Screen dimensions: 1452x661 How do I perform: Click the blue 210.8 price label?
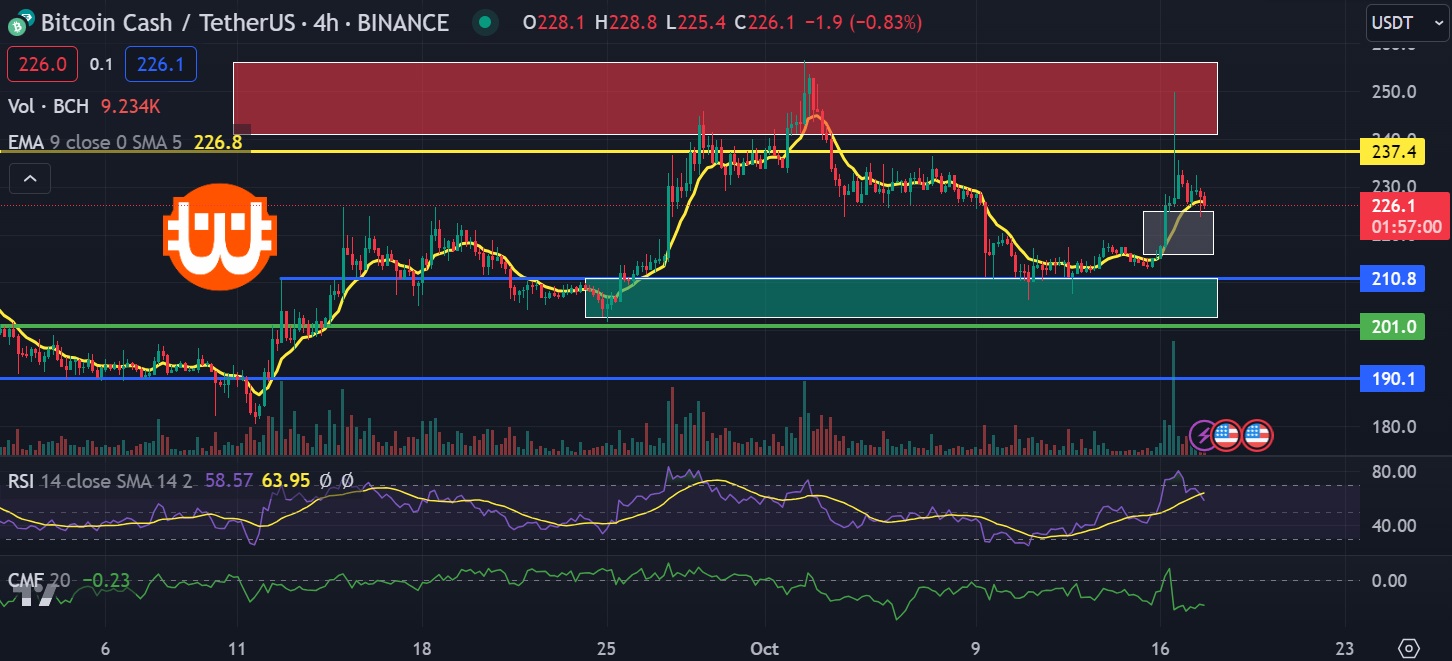[x=1393, y=279]
